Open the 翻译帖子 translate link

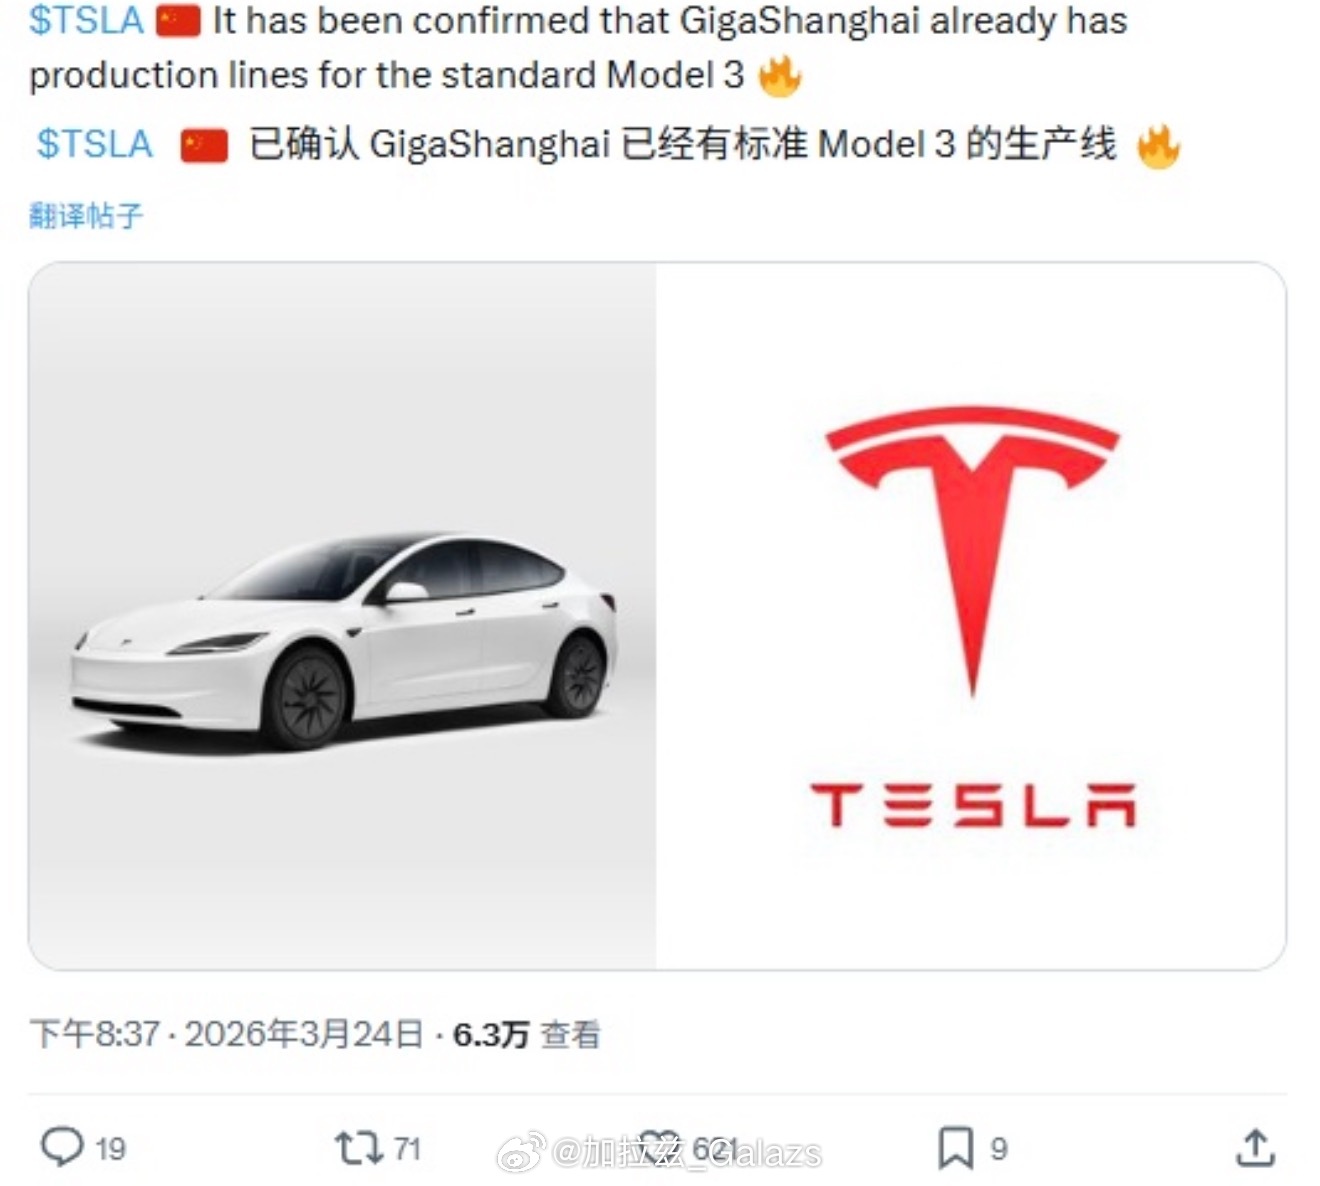[x=82, y=213]
